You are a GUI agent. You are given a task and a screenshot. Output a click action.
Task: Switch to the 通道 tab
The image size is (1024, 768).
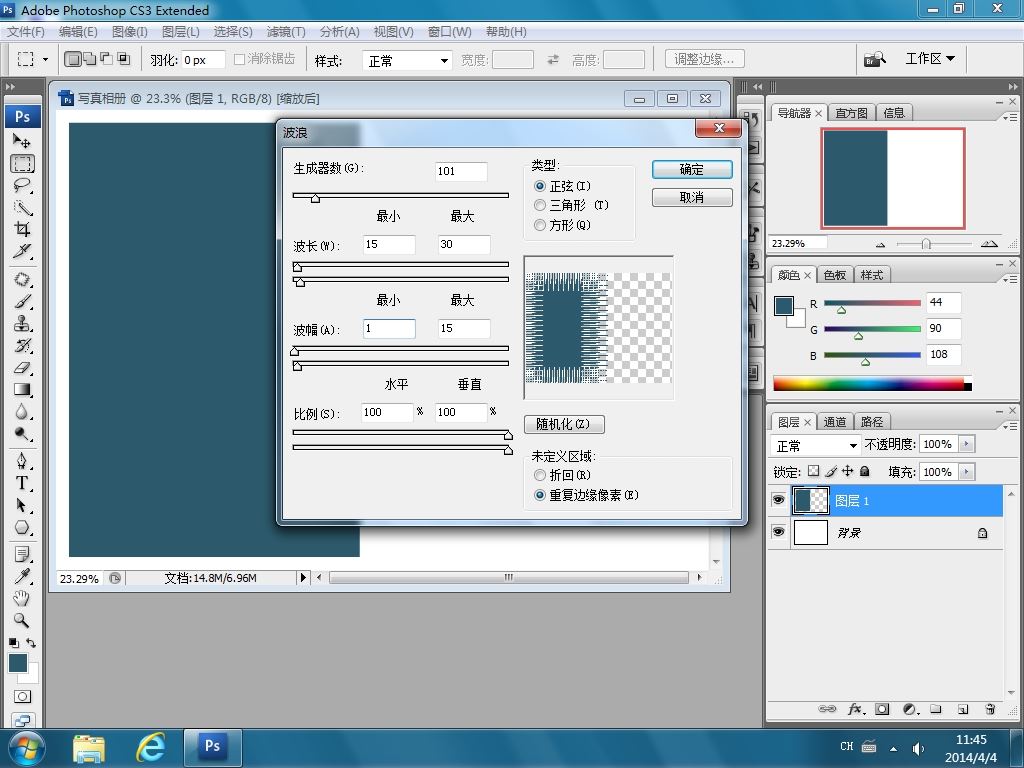click(x=834, y=422)
